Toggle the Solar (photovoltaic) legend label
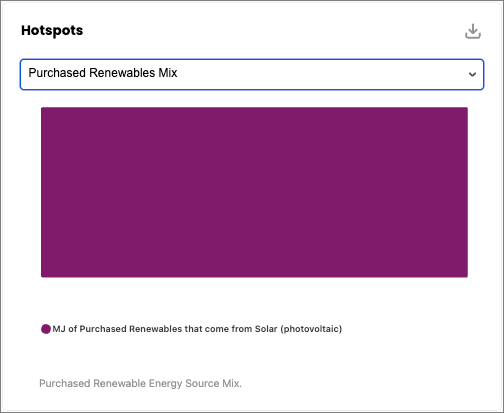Image resolution: width=504 pixels, height=413 pixels. click(197, 329)
